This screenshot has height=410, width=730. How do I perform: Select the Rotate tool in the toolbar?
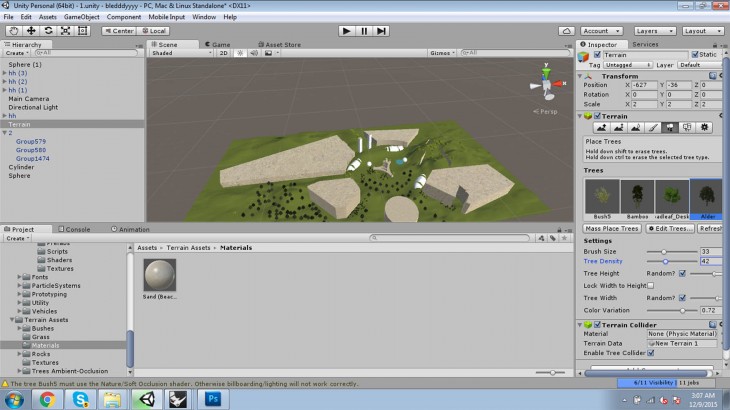(49, 31)
